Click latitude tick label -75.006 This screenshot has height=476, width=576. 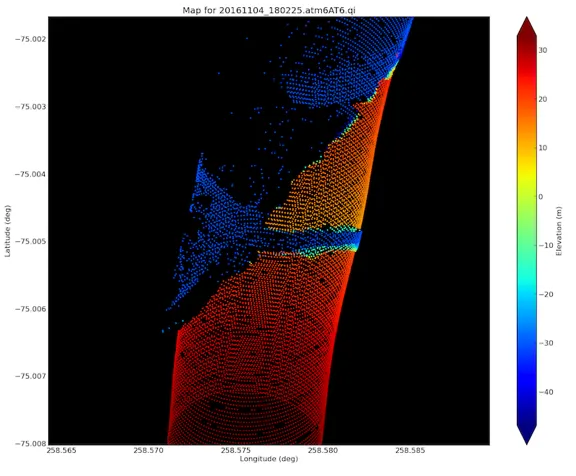(x=31, y=309)
